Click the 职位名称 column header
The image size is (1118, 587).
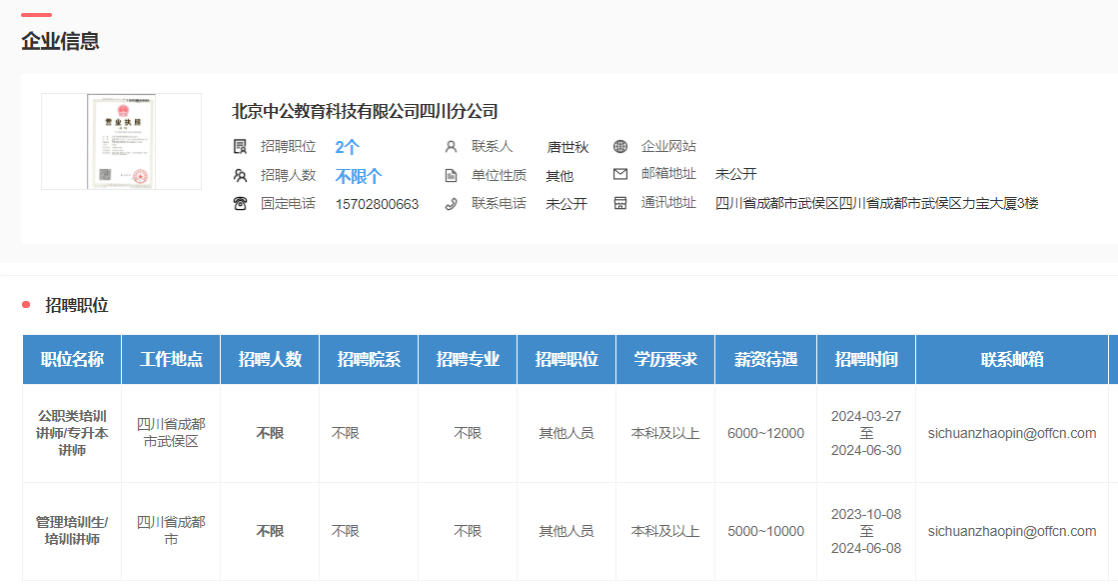72,360
